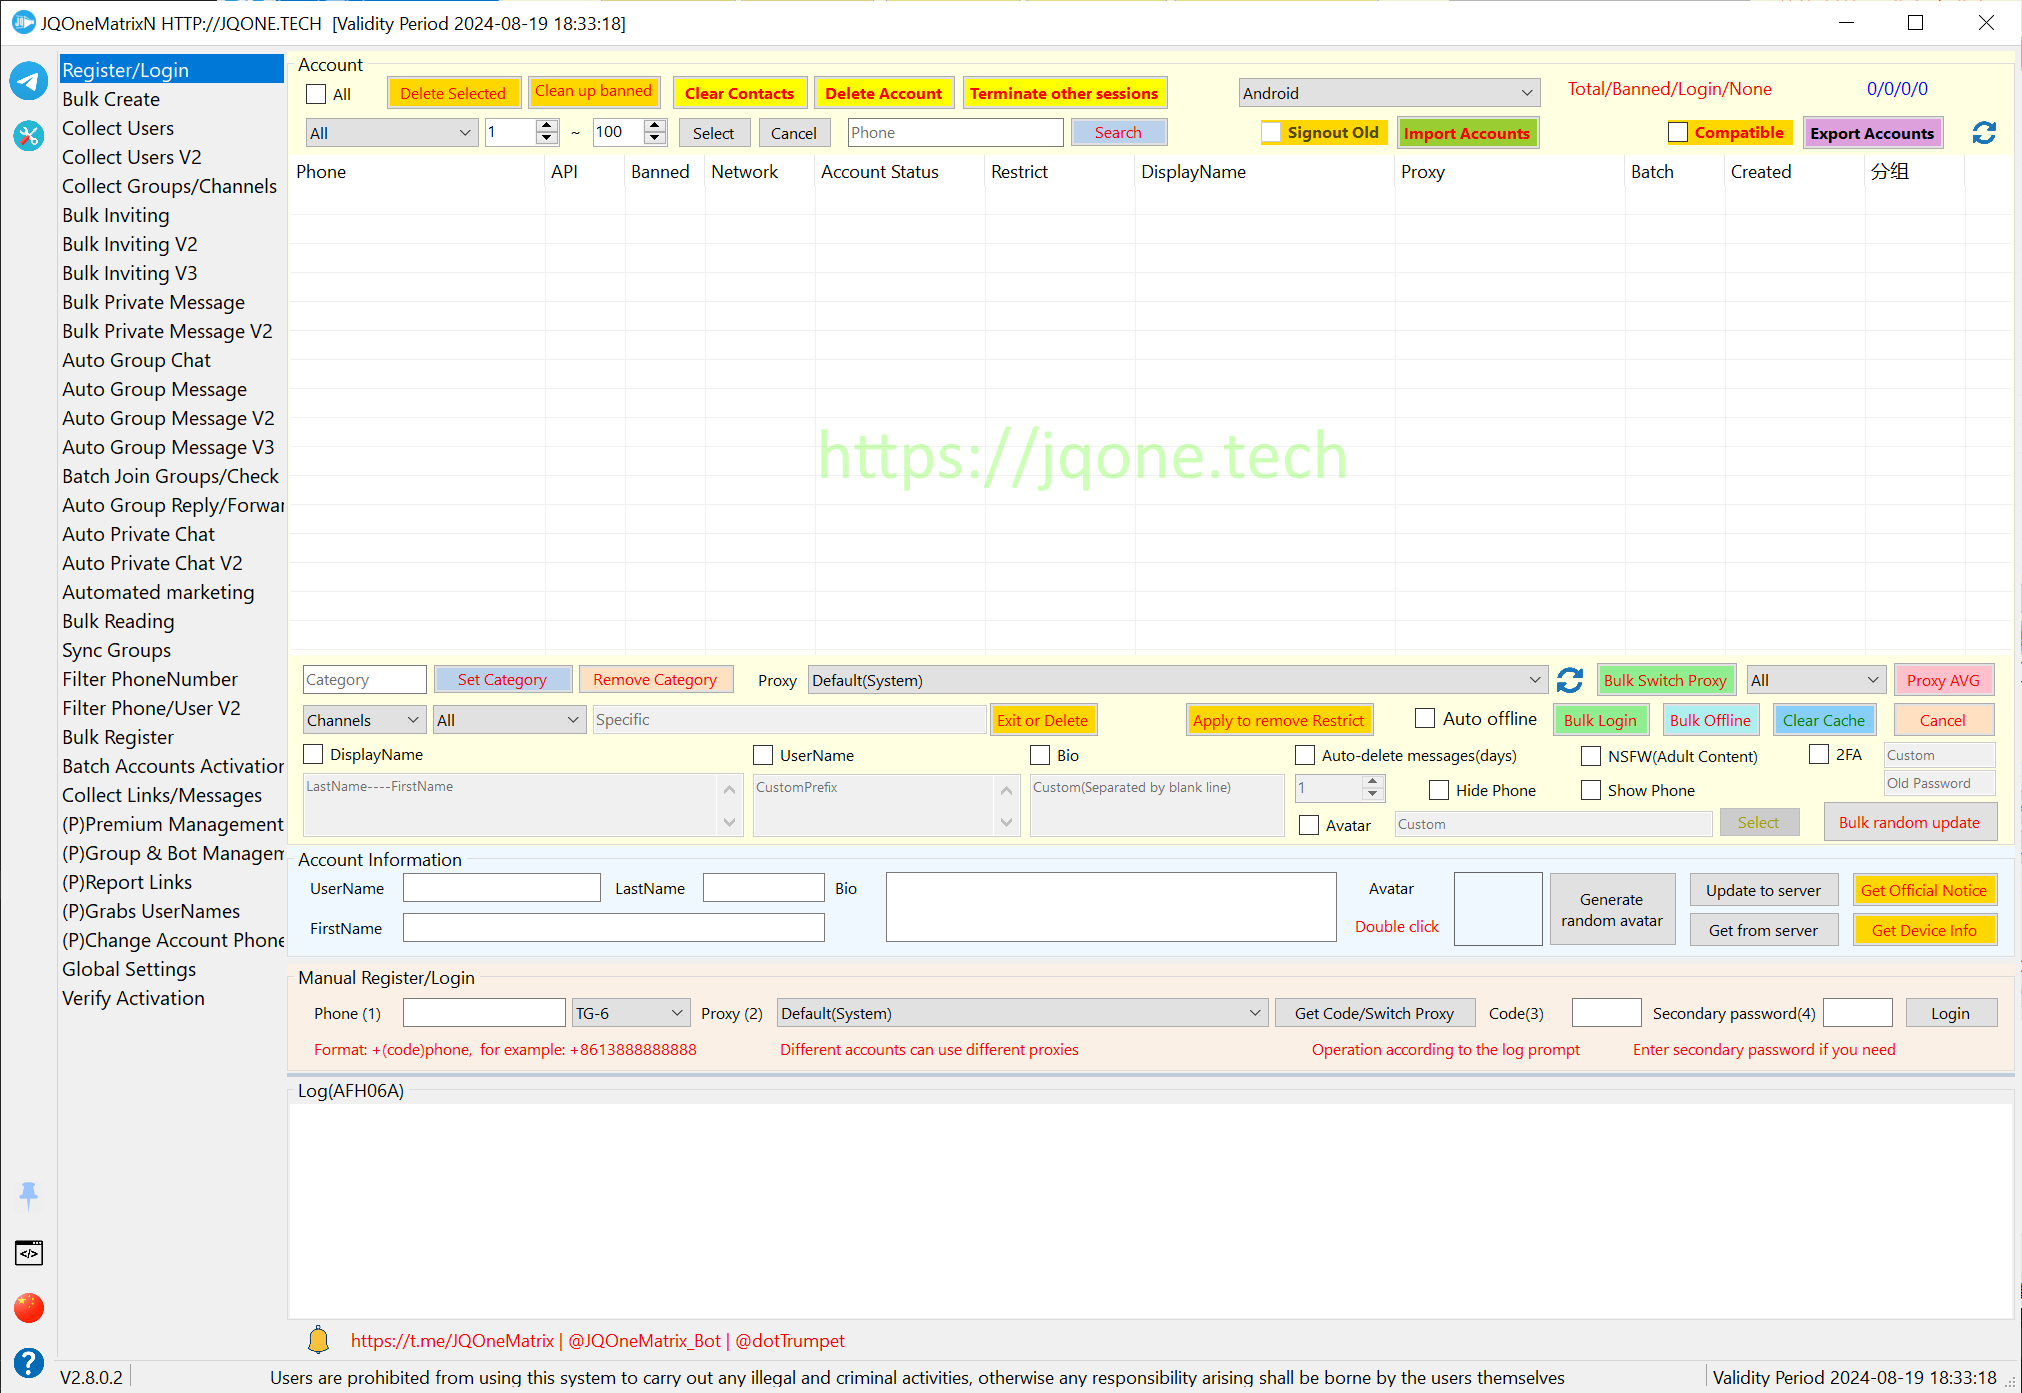Open the code console icon in sidebar
Viewport: 2022px width, 1393px height.
pos(29,1252)
